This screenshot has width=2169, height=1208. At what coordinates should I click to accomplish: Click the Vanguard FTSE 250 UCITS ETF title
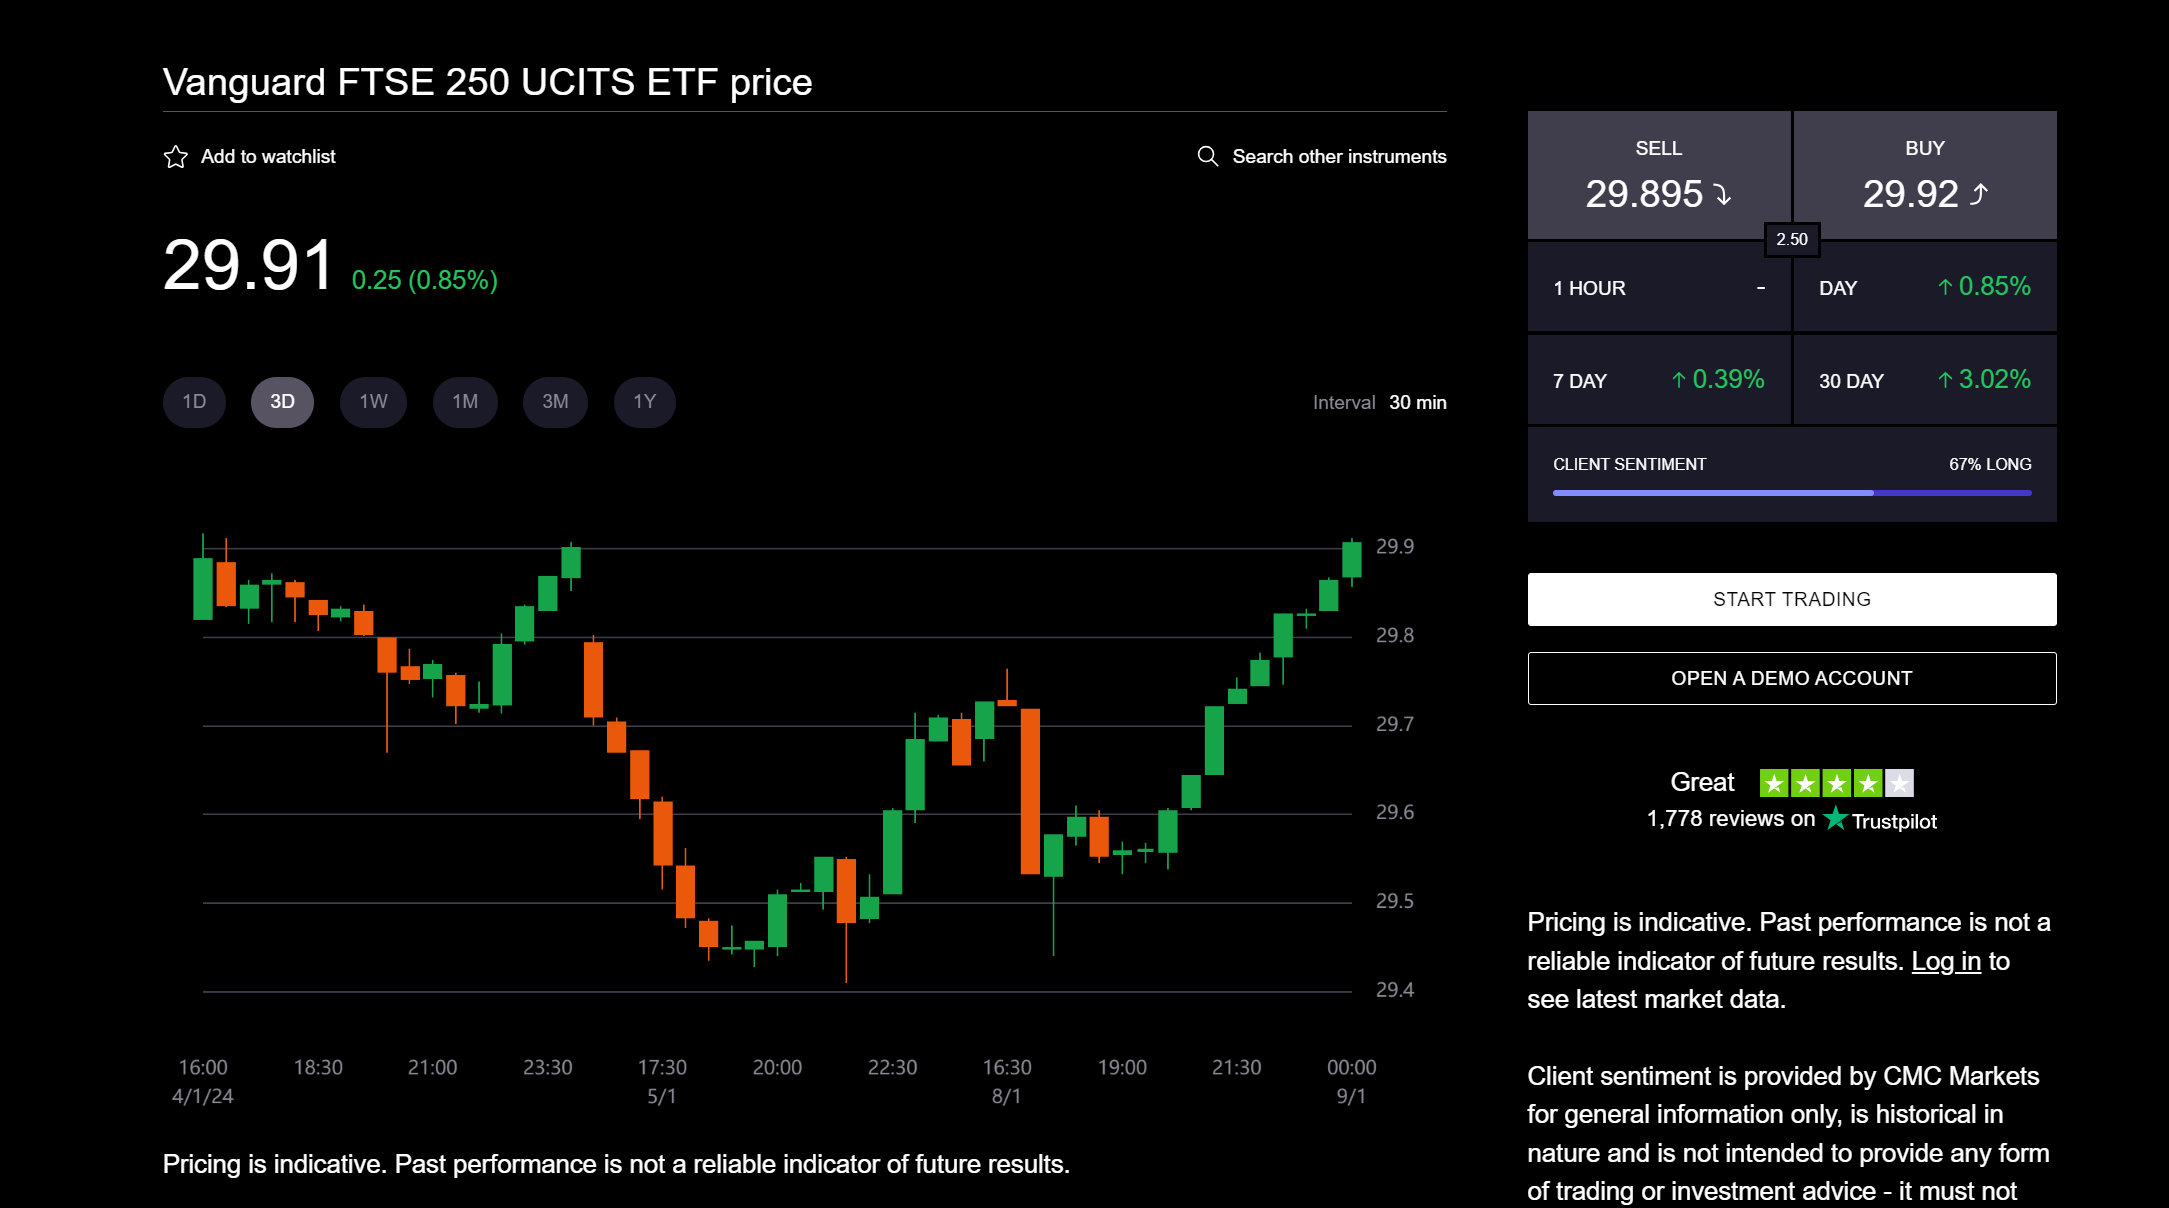point(488,82)
